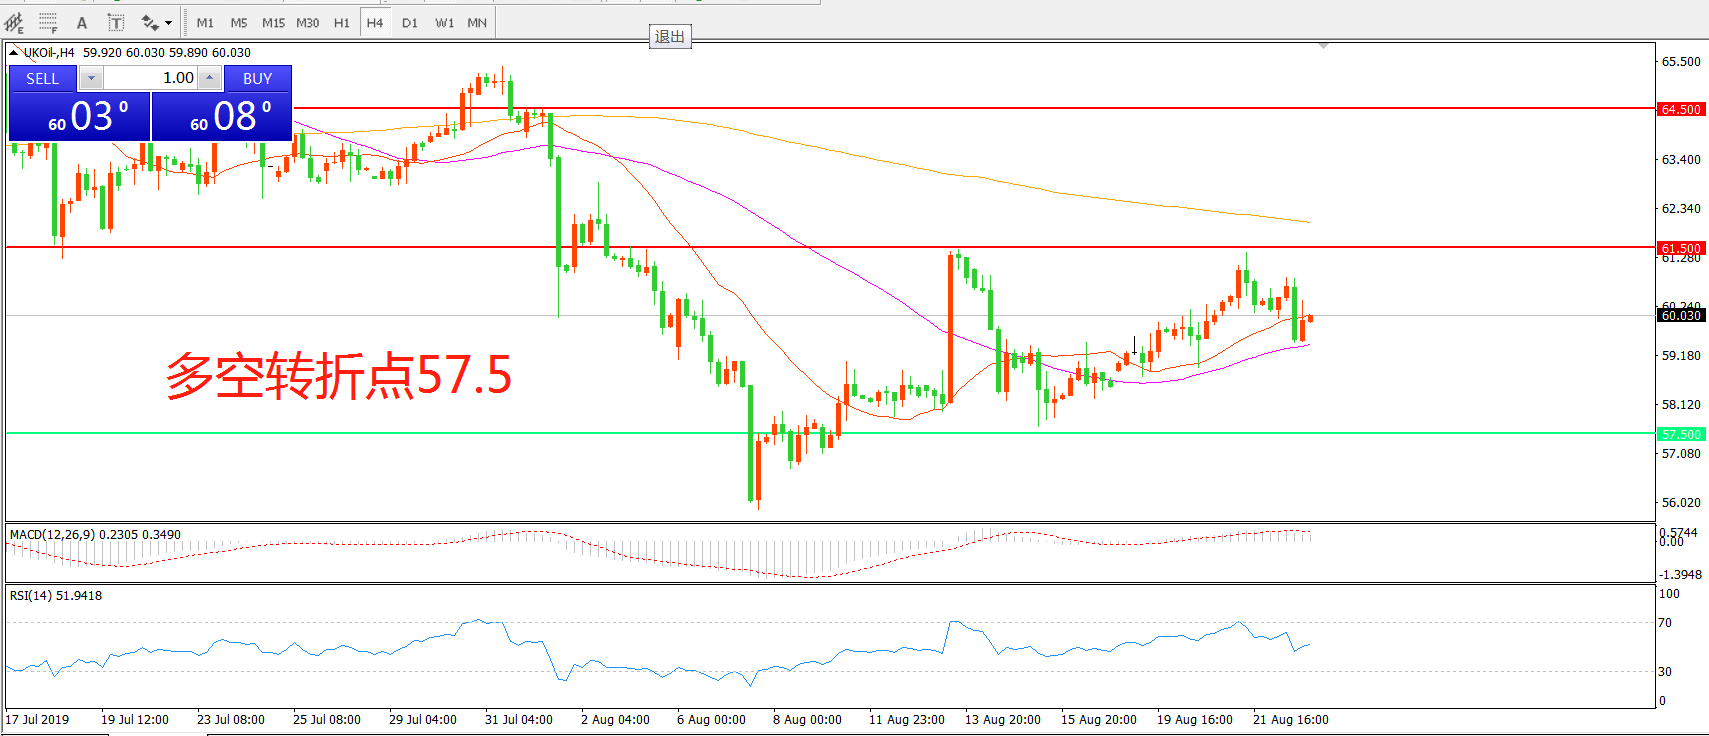Image resolution: width=1709 pixels, height=736 pixels.
Task: Increase lot volume with up arrow
Action: click(x=209, y=78)
